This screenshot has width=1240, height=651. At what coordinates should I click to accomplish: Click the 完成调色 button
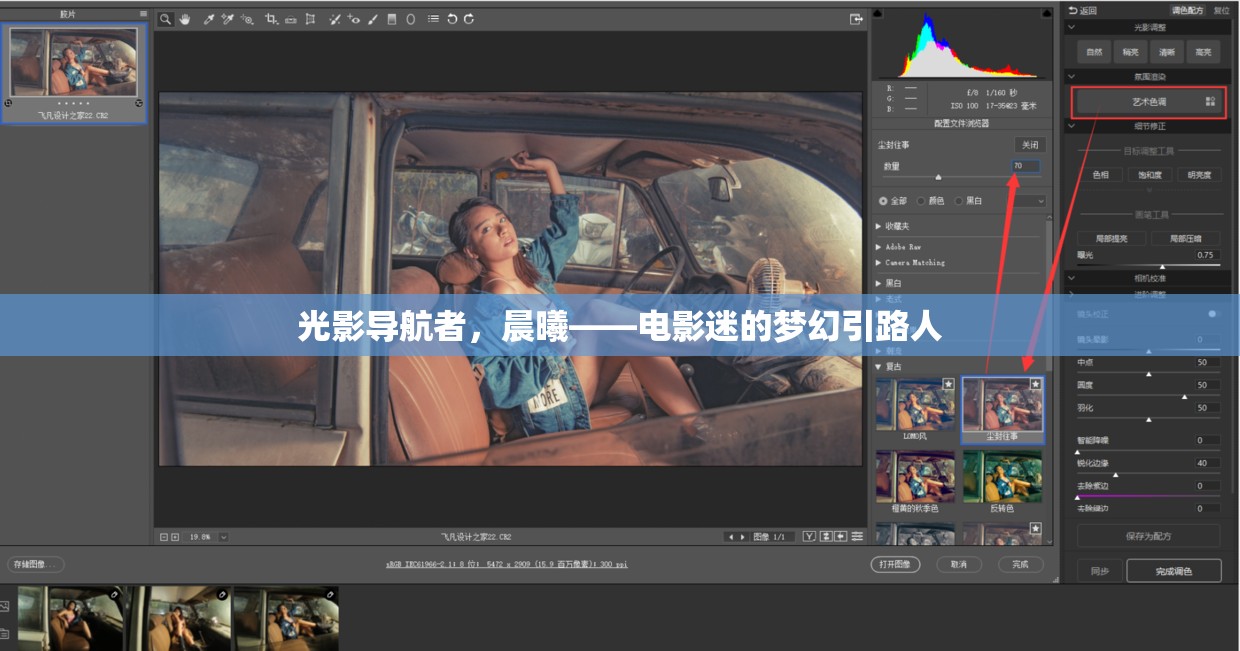pos(1174,571)
